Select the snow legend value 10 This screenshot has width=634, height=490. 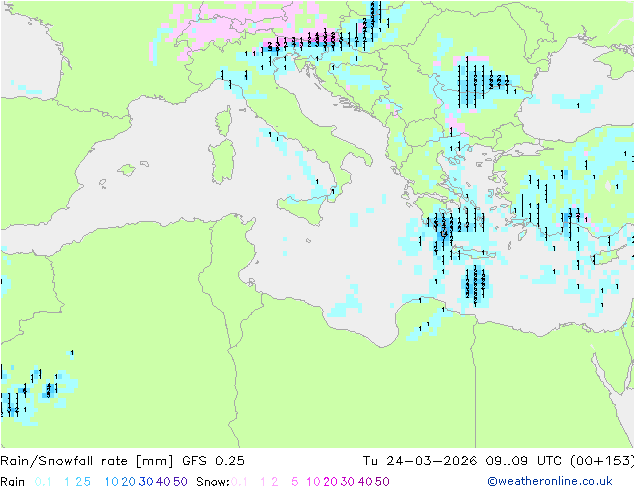313,482
